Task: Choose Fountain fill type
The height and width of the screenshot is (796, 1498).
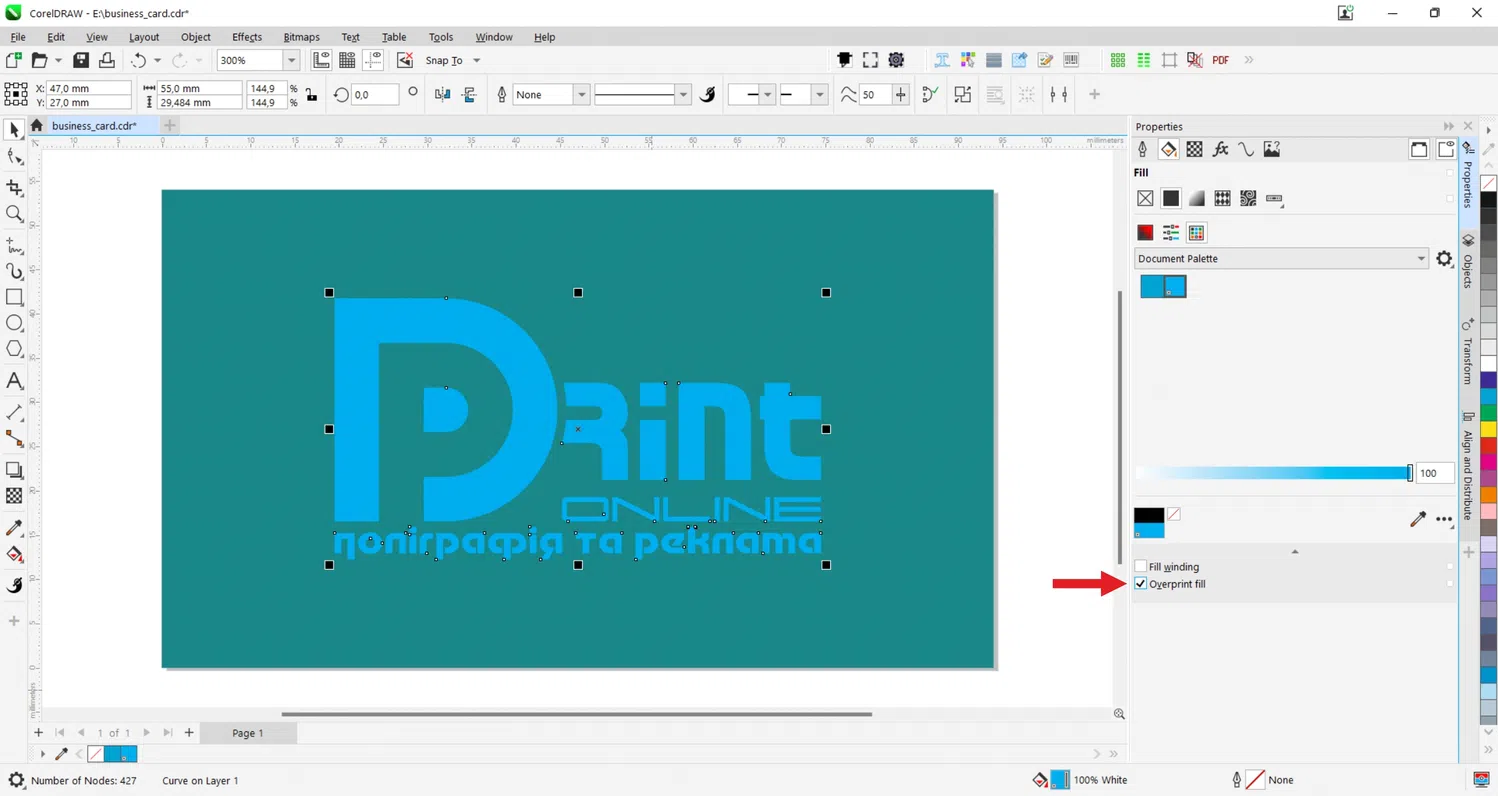Action: click(1197, 198)
